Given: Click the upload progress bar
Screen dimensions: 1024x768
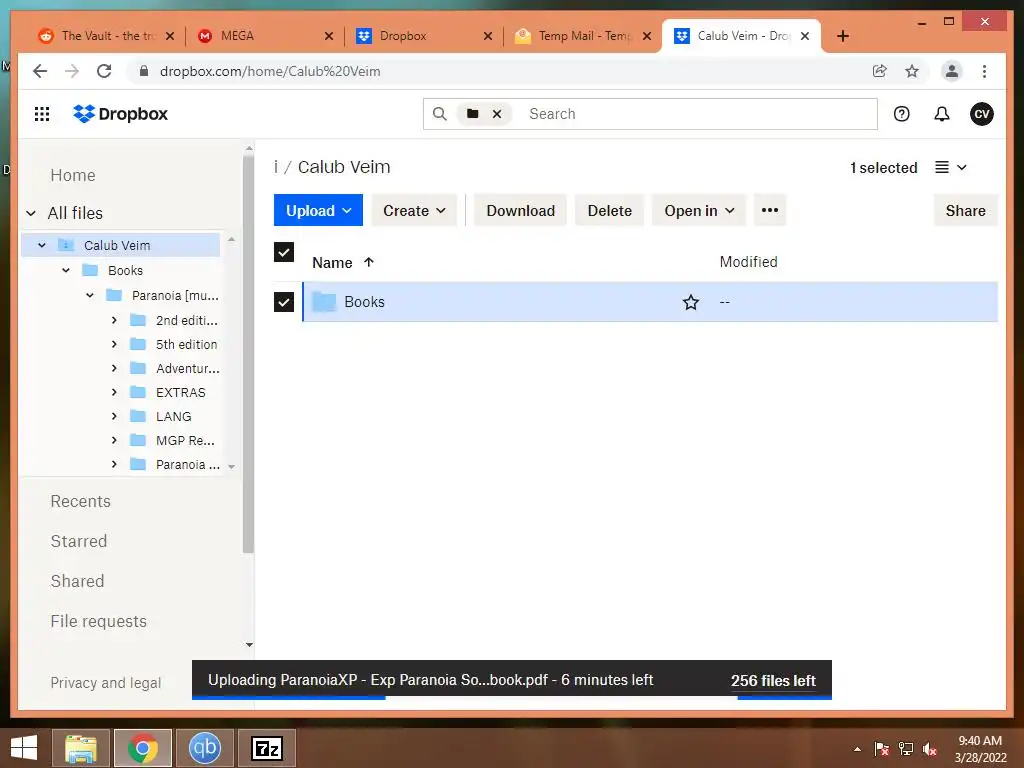Looking at the screenshot, I should coord(511,697).
